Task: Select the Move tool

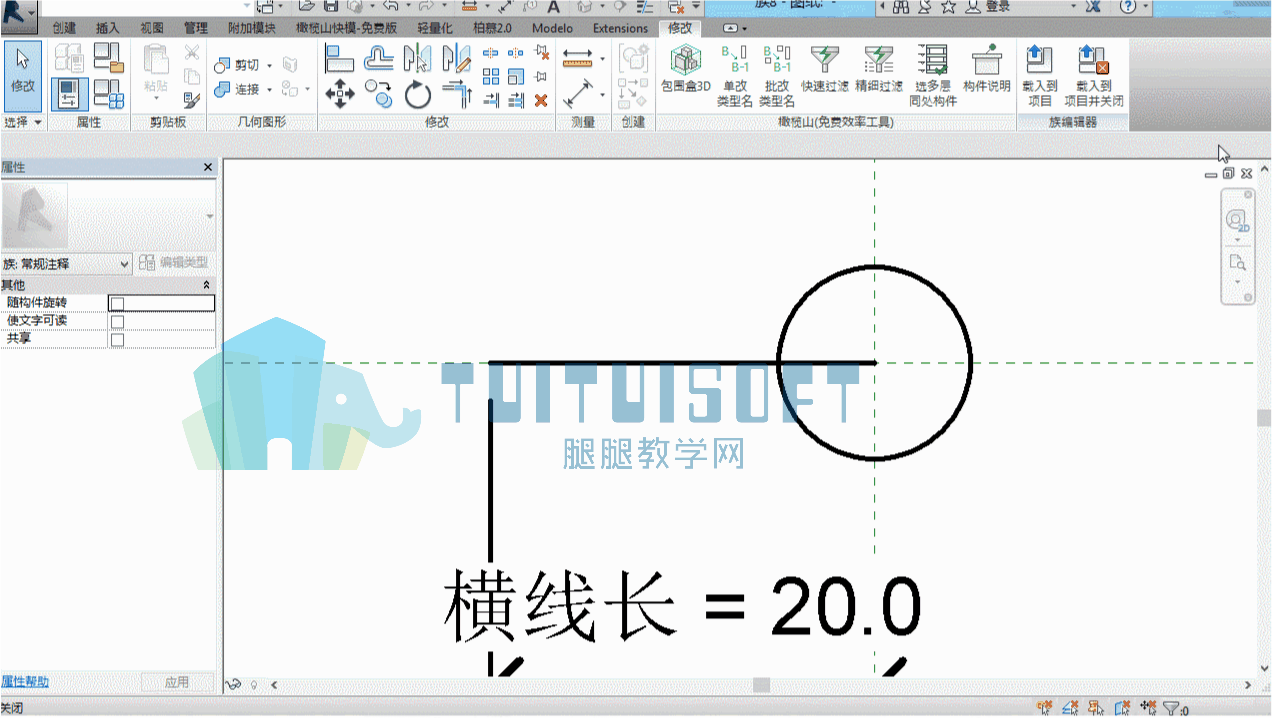Action: pos(340,95)
